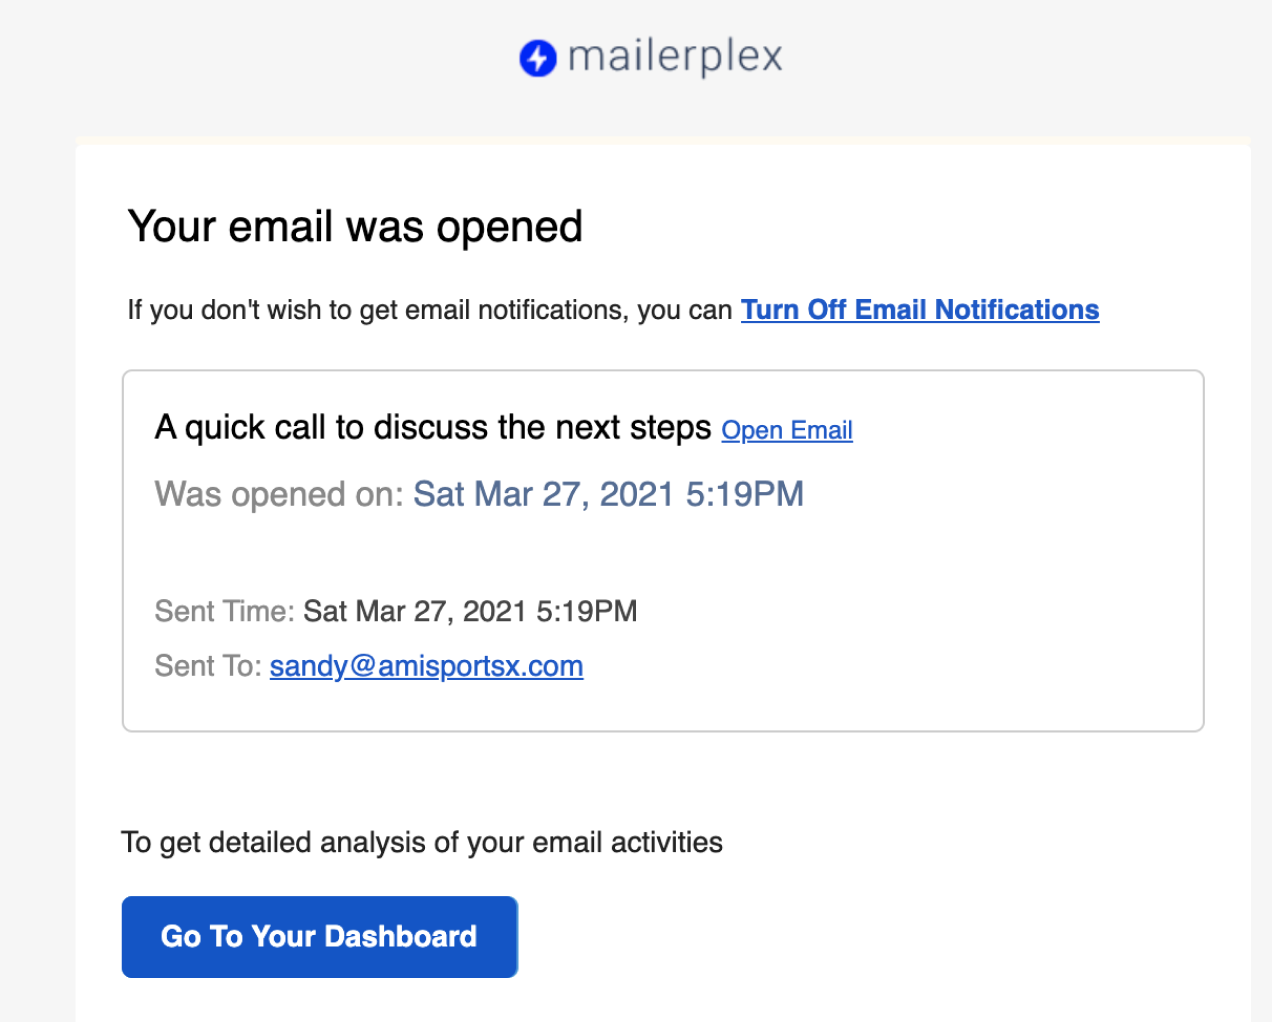The image size is (1272, 1022).
Task: Click empty white area right of the Dashboard button
Action: coord(850,937)
